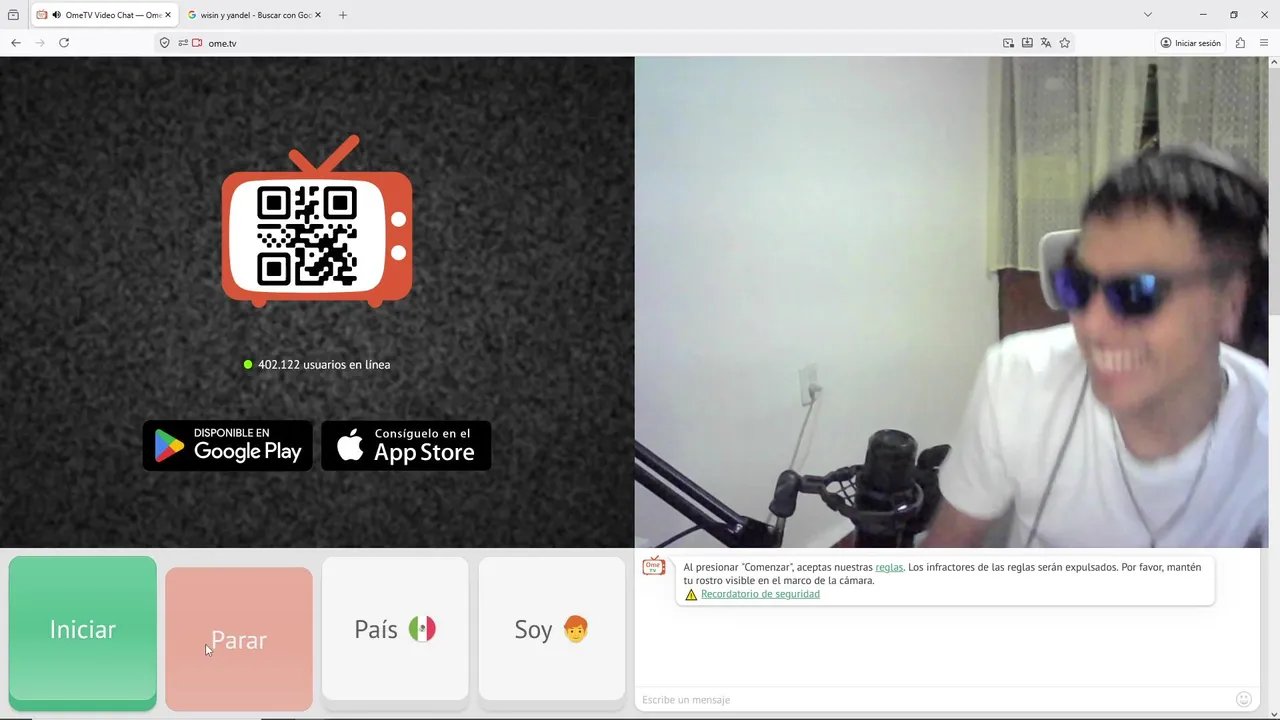Viewport: 1280px width, 720px height.
Task: Reload the current page
Action: click(64, 43)
